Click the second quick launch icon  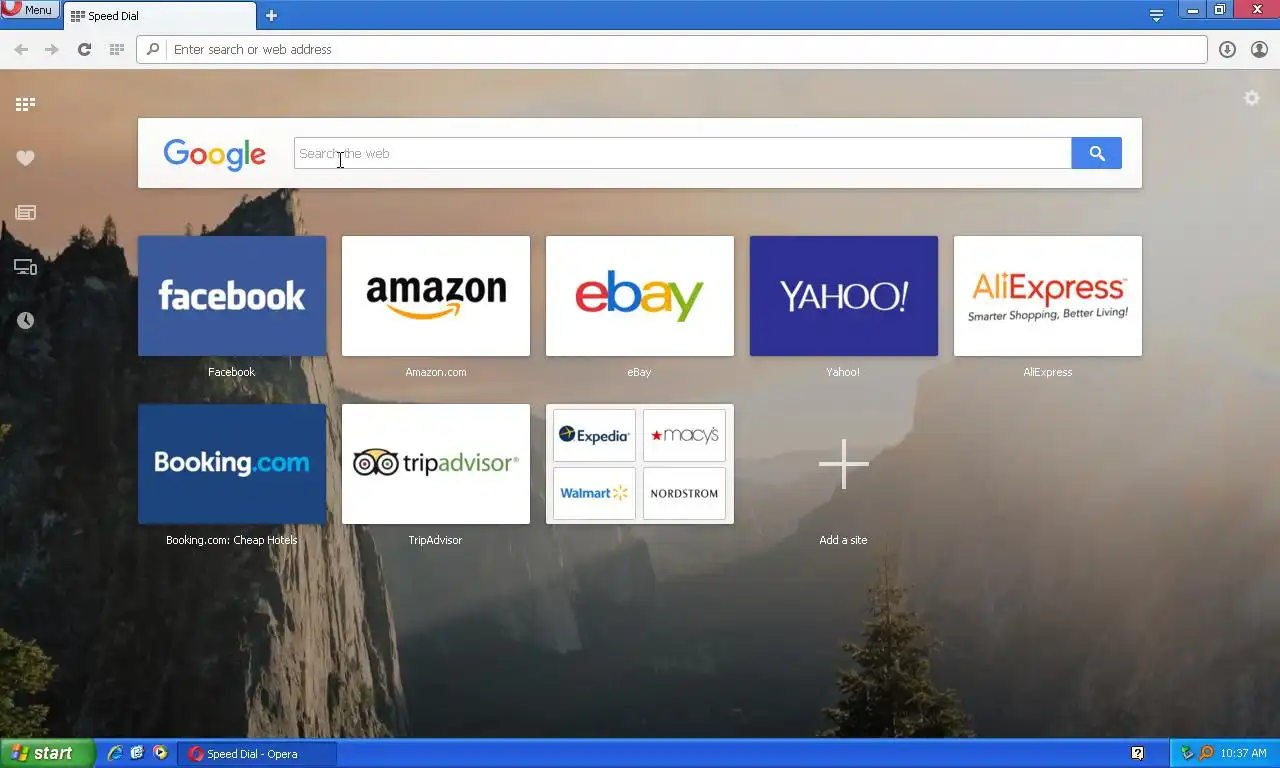(137, 753)
